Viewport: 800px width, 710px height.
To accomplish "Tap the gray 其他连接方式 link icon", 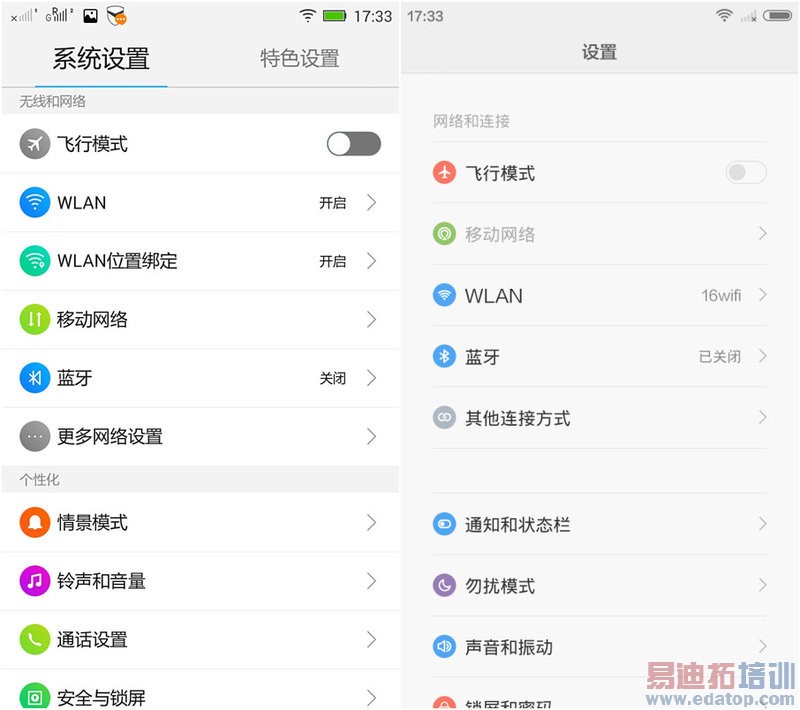I will click(x=444, y=417).
